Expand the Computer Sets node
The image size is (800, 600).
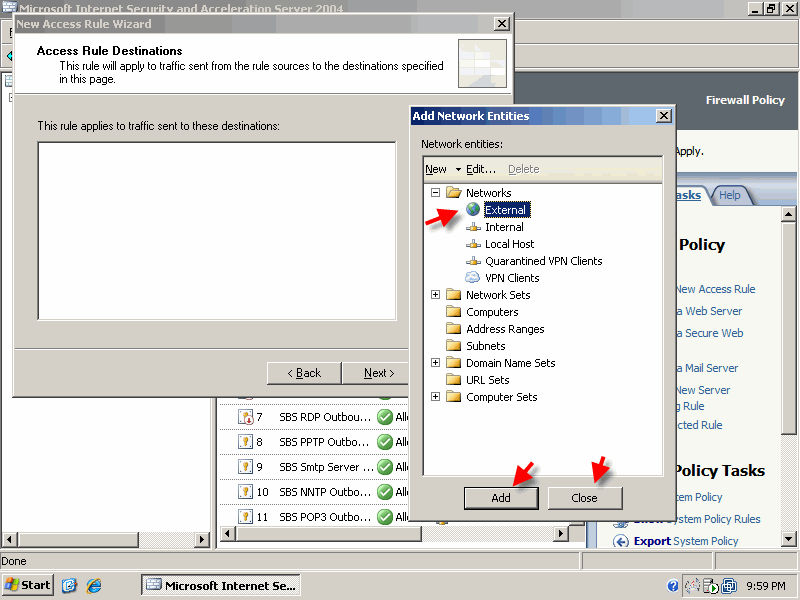435,396
